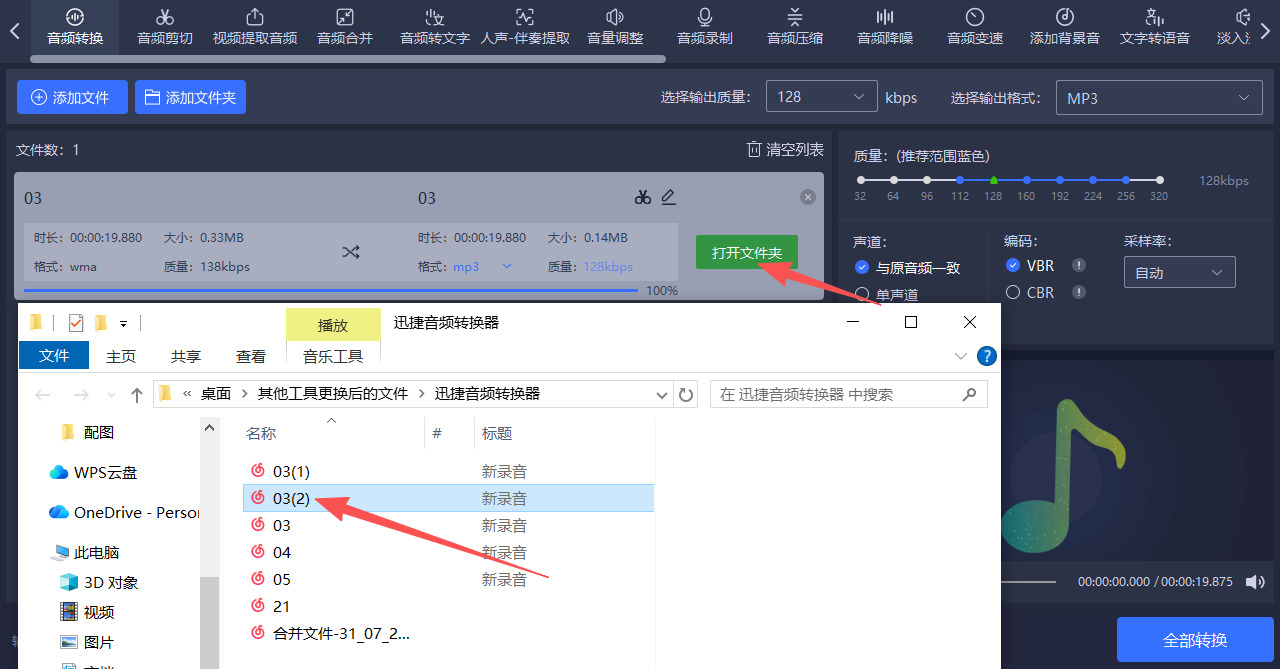This screenshot has height=669, width=1280.
Task: Open the 文件 menu in Explorer
Action: 54,356
